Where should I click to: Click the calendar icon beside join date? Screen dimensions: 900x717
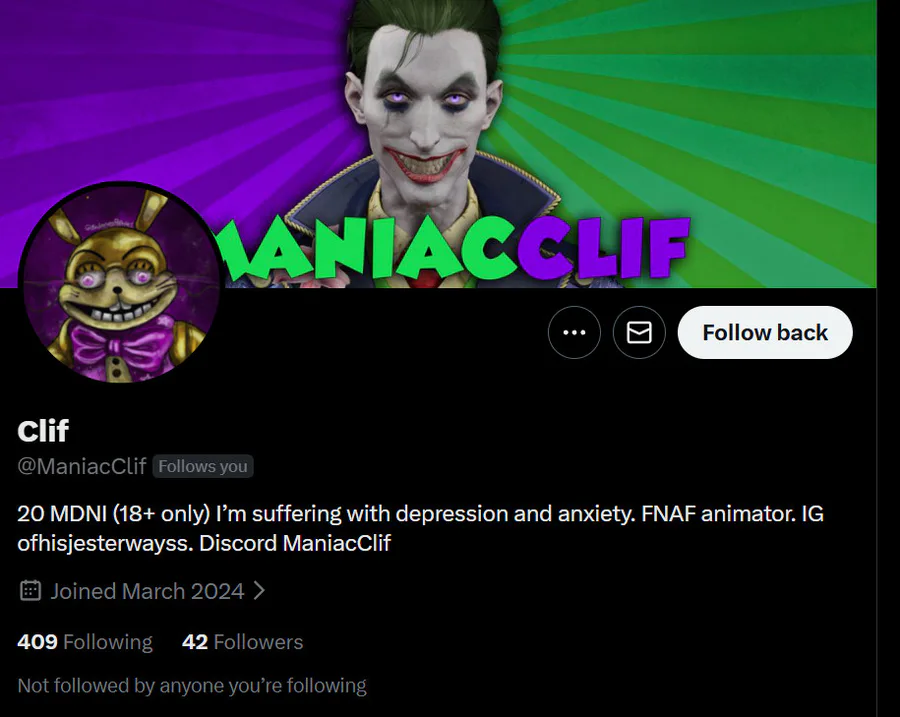click(x=30, y=591)
